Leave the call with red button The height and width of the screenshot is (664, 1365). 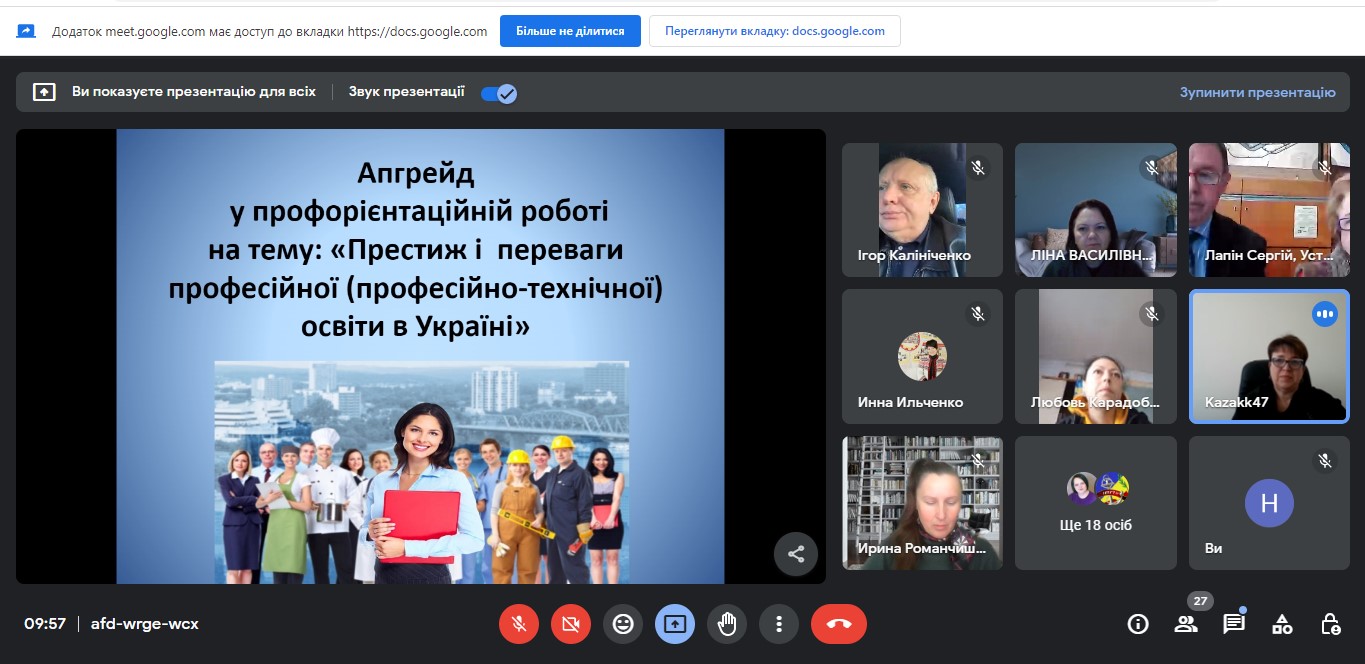pos(838,624)
